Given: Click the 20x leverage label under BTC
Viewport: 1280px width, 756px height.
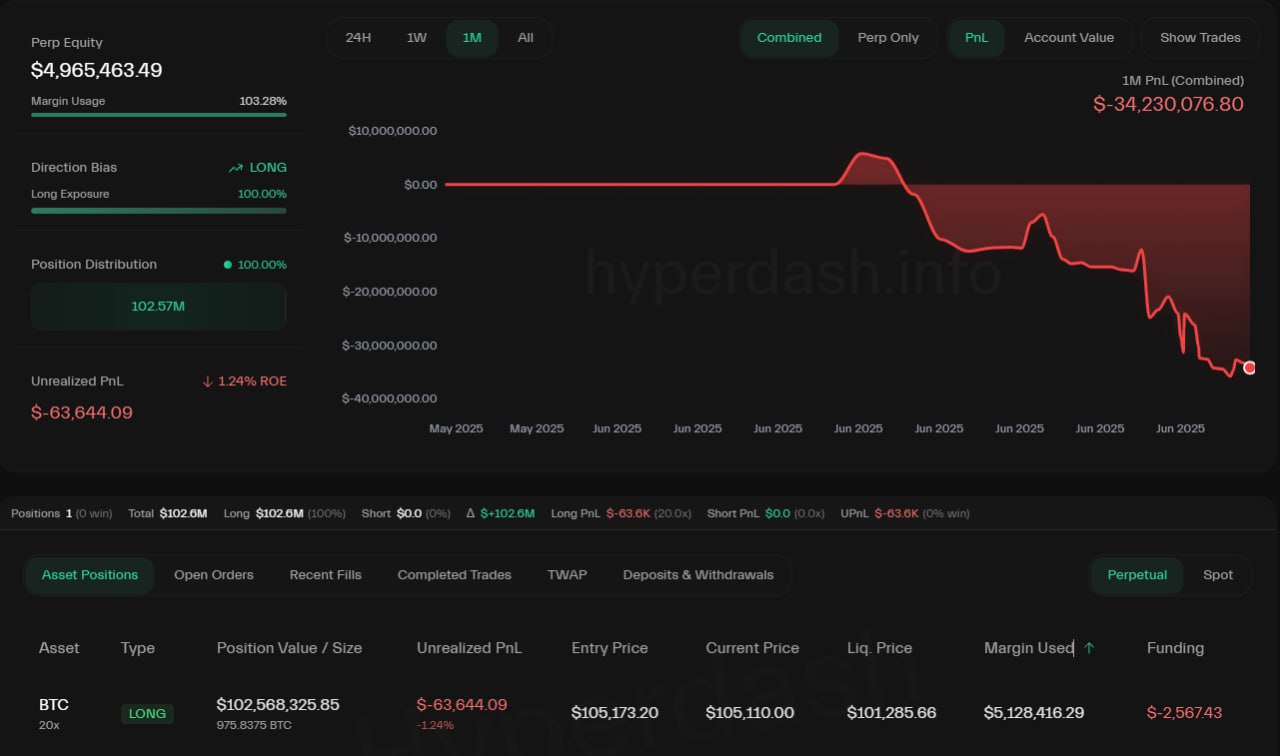Looking at the screenshot, I should (49, 725).
